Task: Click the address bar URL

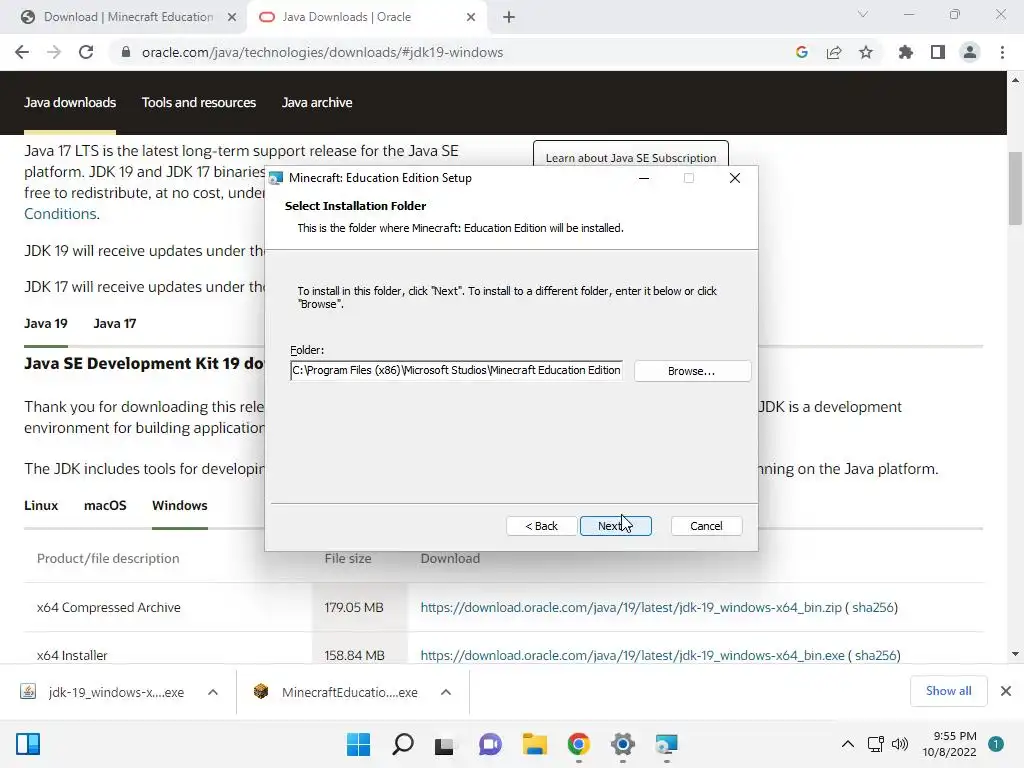Action: point(322,52)
